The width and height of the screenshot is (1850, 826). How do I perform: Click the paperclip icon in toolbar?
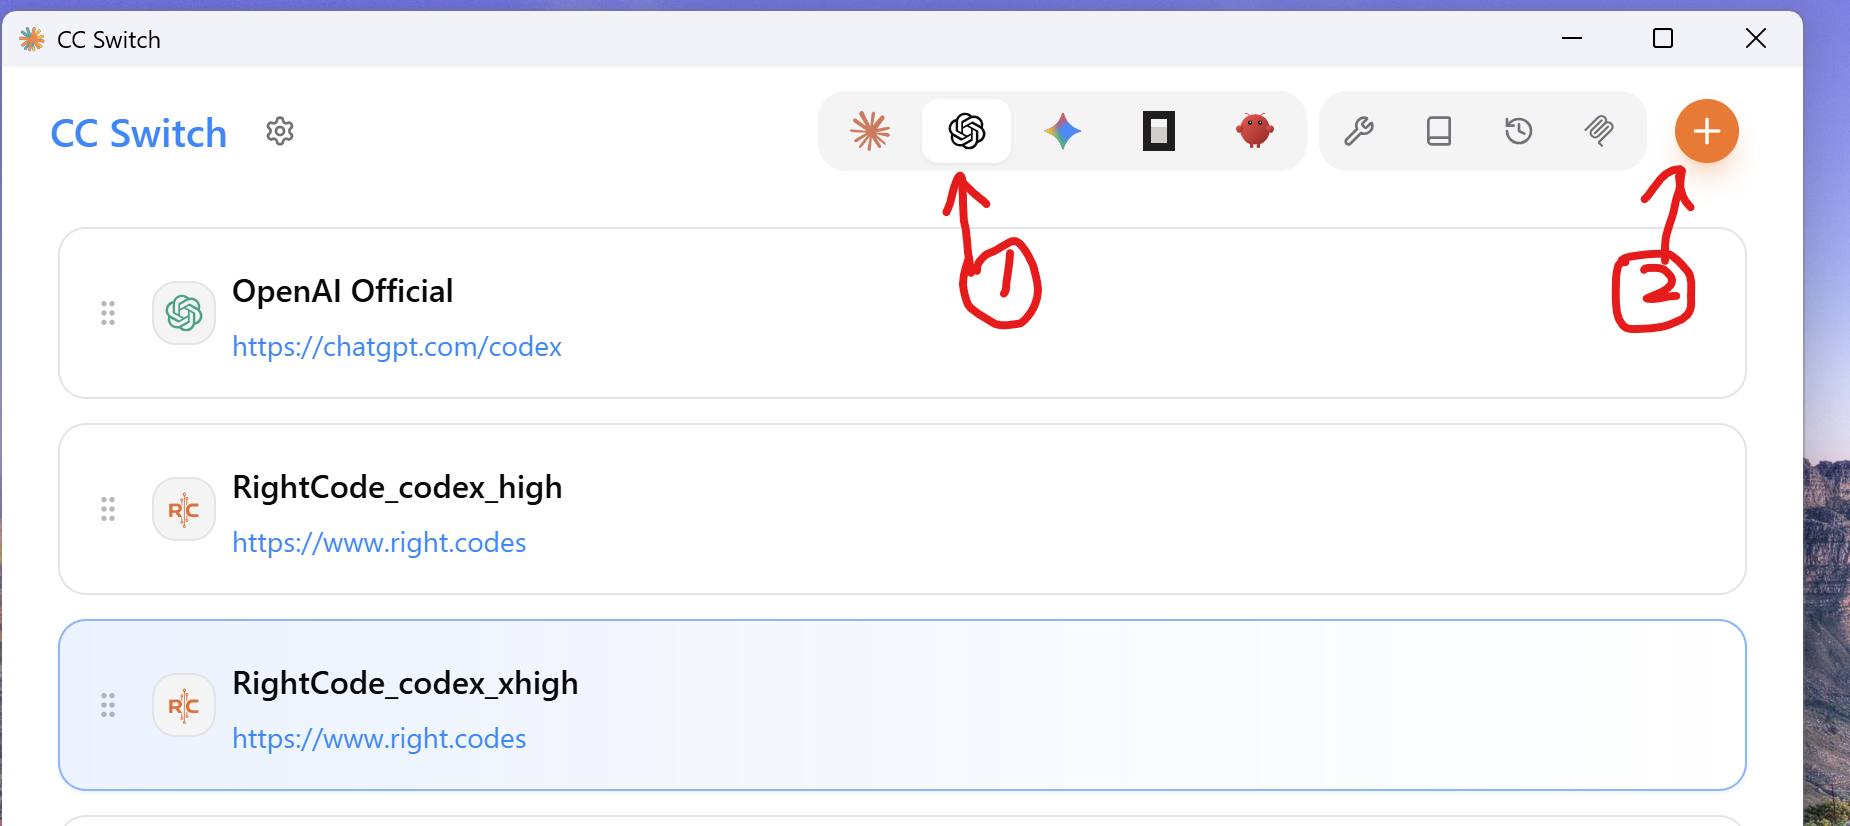(1599, 131)
